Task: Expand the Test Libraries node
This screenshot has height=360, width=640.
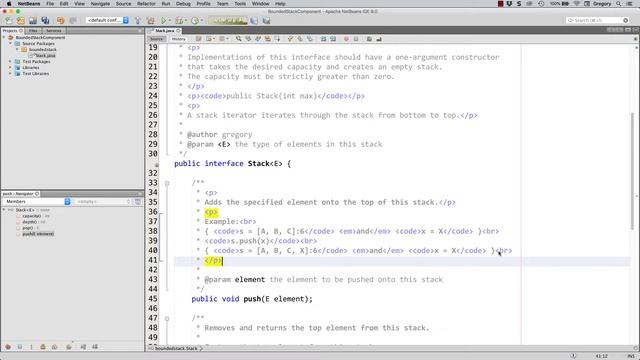Action: pos(11,74)
